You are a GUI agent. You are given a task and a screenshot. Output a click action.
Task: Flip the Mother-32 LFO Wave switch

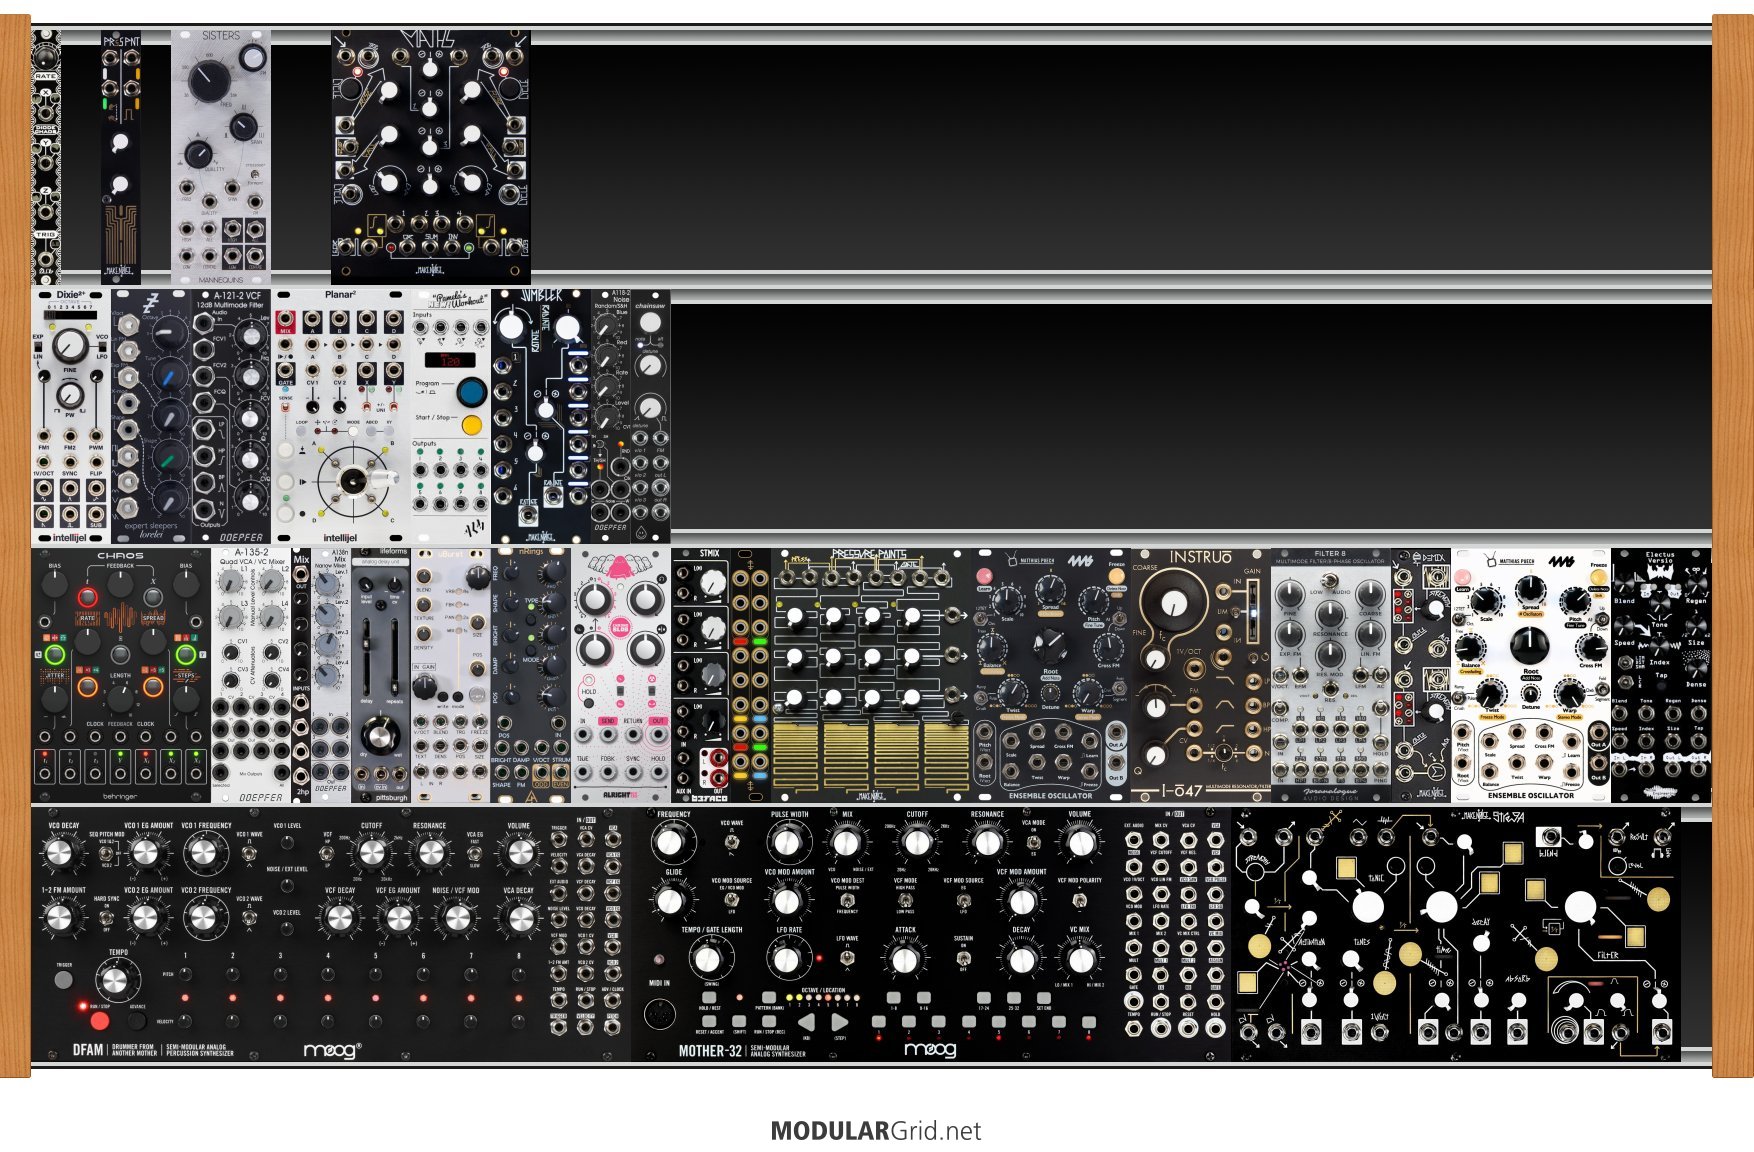click(847, 959)
